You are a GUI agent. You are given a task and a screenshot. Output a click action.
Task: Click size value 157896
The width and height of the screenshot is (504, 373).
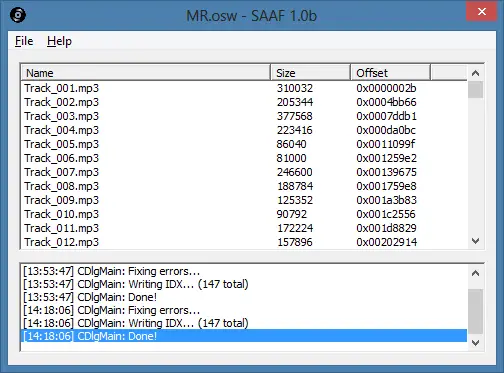[x=295, y=242]
